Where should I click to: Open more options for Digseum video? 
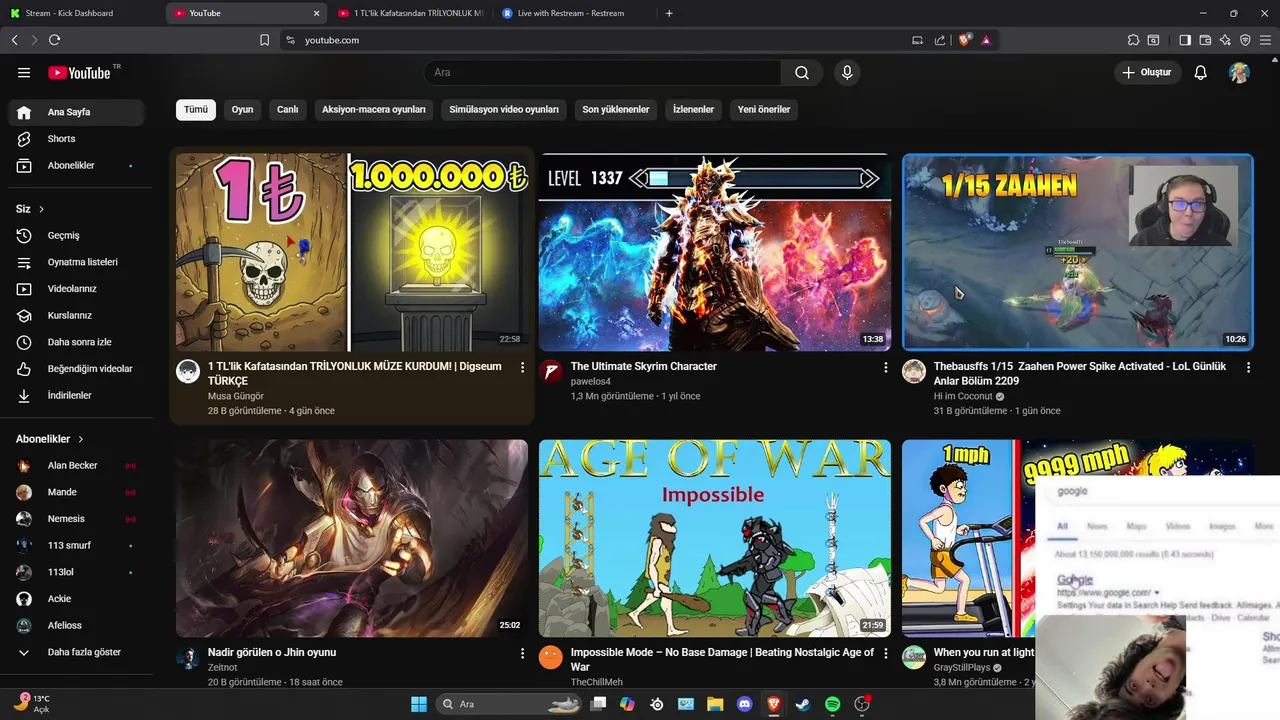click(522, 367)
